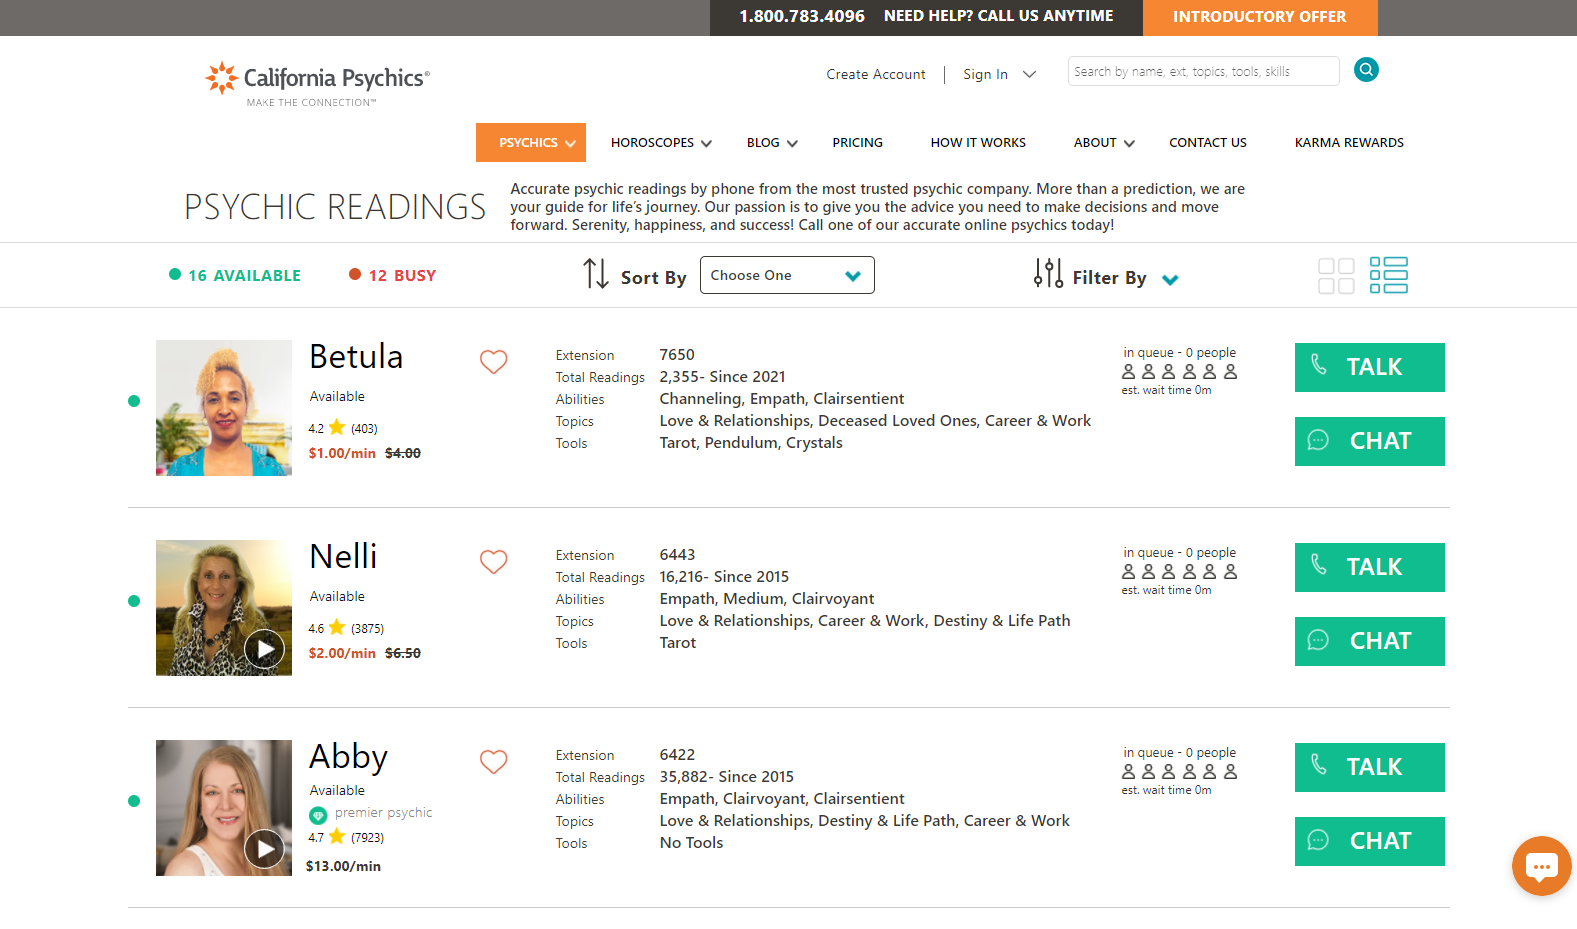Open Betula's profile by name

[356, 357]
